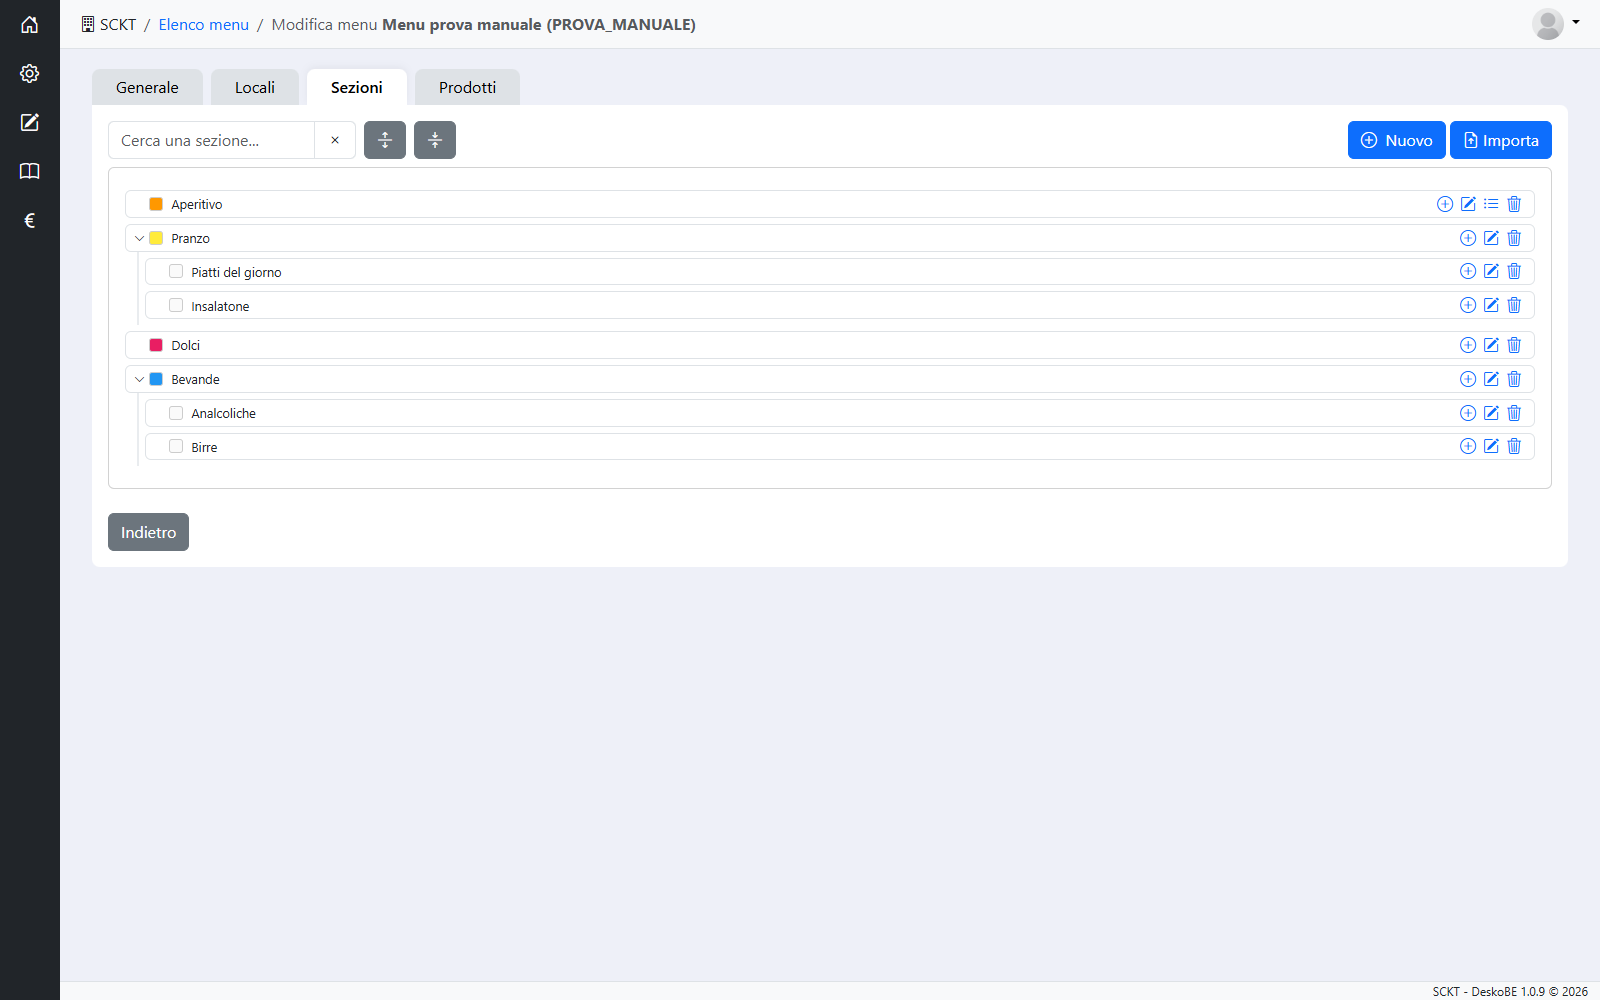
Task: Click the euro pricing sidebar icon
Action: coord(29,220)
